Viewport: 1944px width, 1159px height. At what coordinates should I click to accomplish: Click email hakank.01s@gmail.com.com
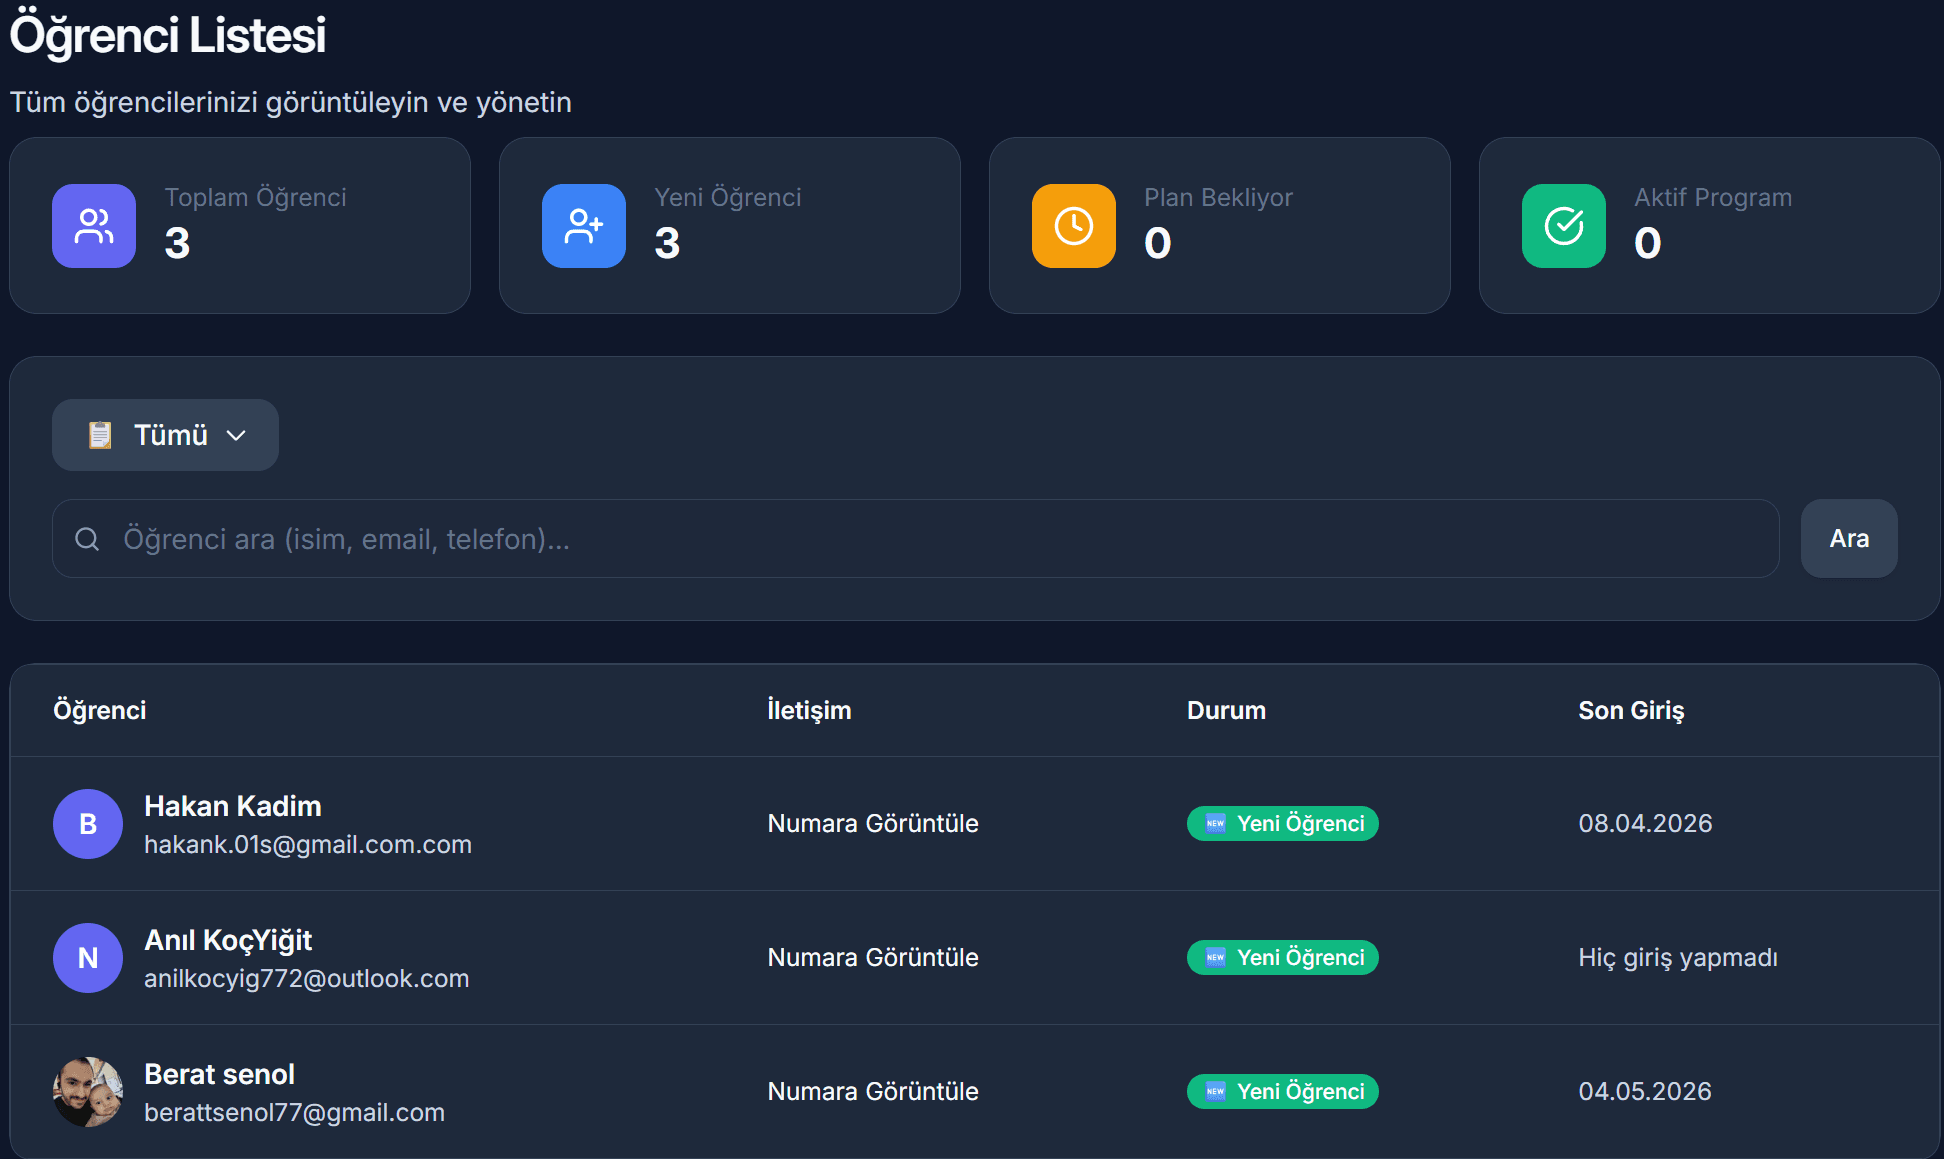coord(308,845)
